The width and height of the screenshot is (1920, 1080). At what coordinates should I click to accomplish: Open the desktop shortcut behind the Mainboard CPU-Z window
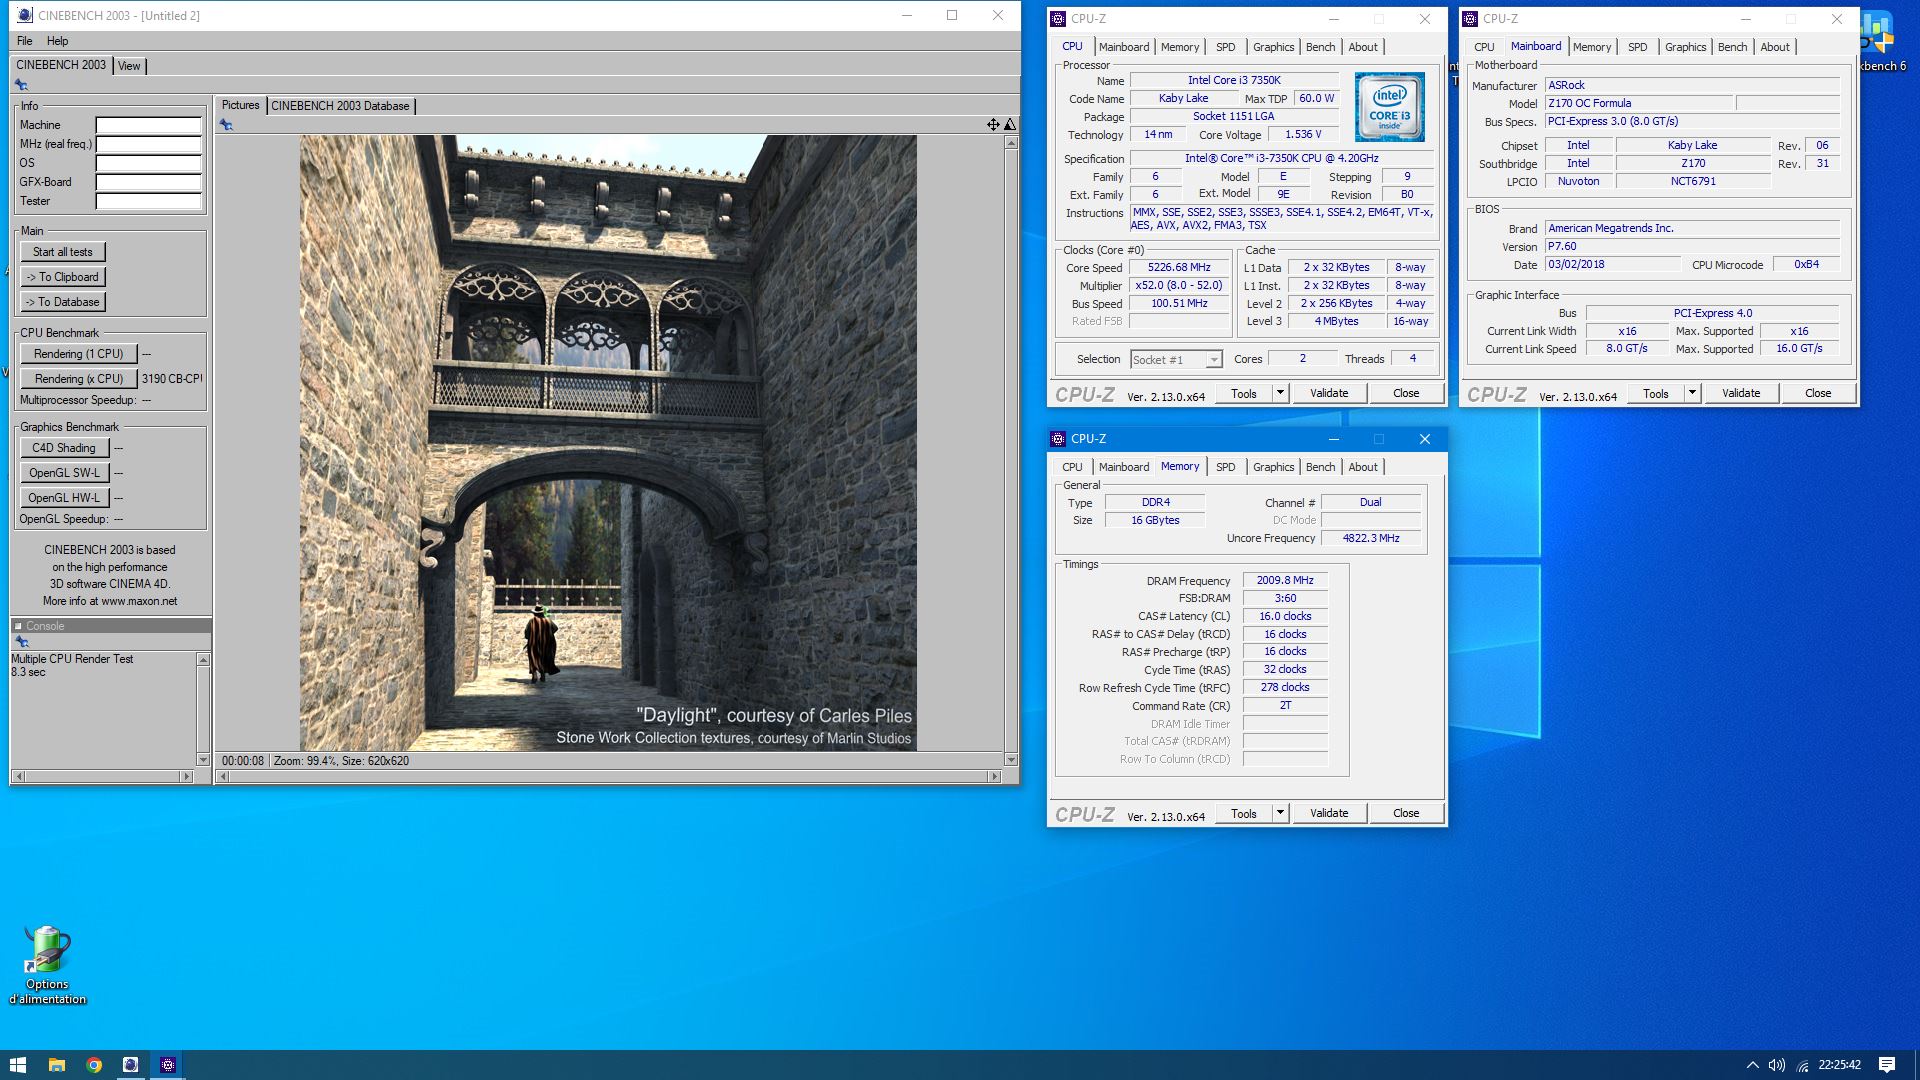(1880, 42)
